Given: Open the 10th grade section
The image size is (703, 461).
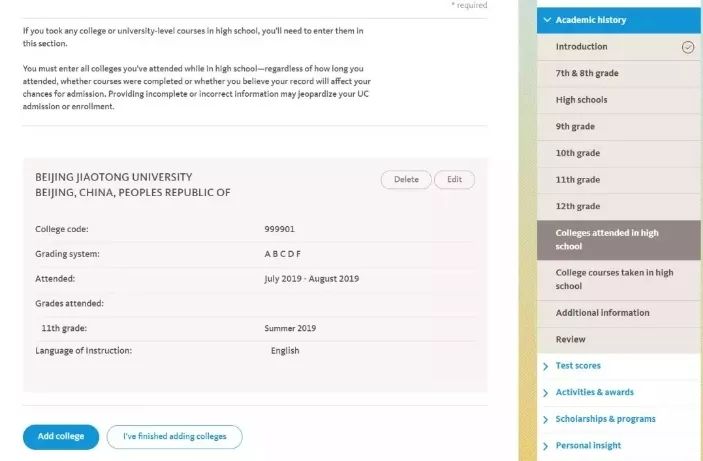Looking at the screenshot, I should pyautogui.click(x=619, y=153).
